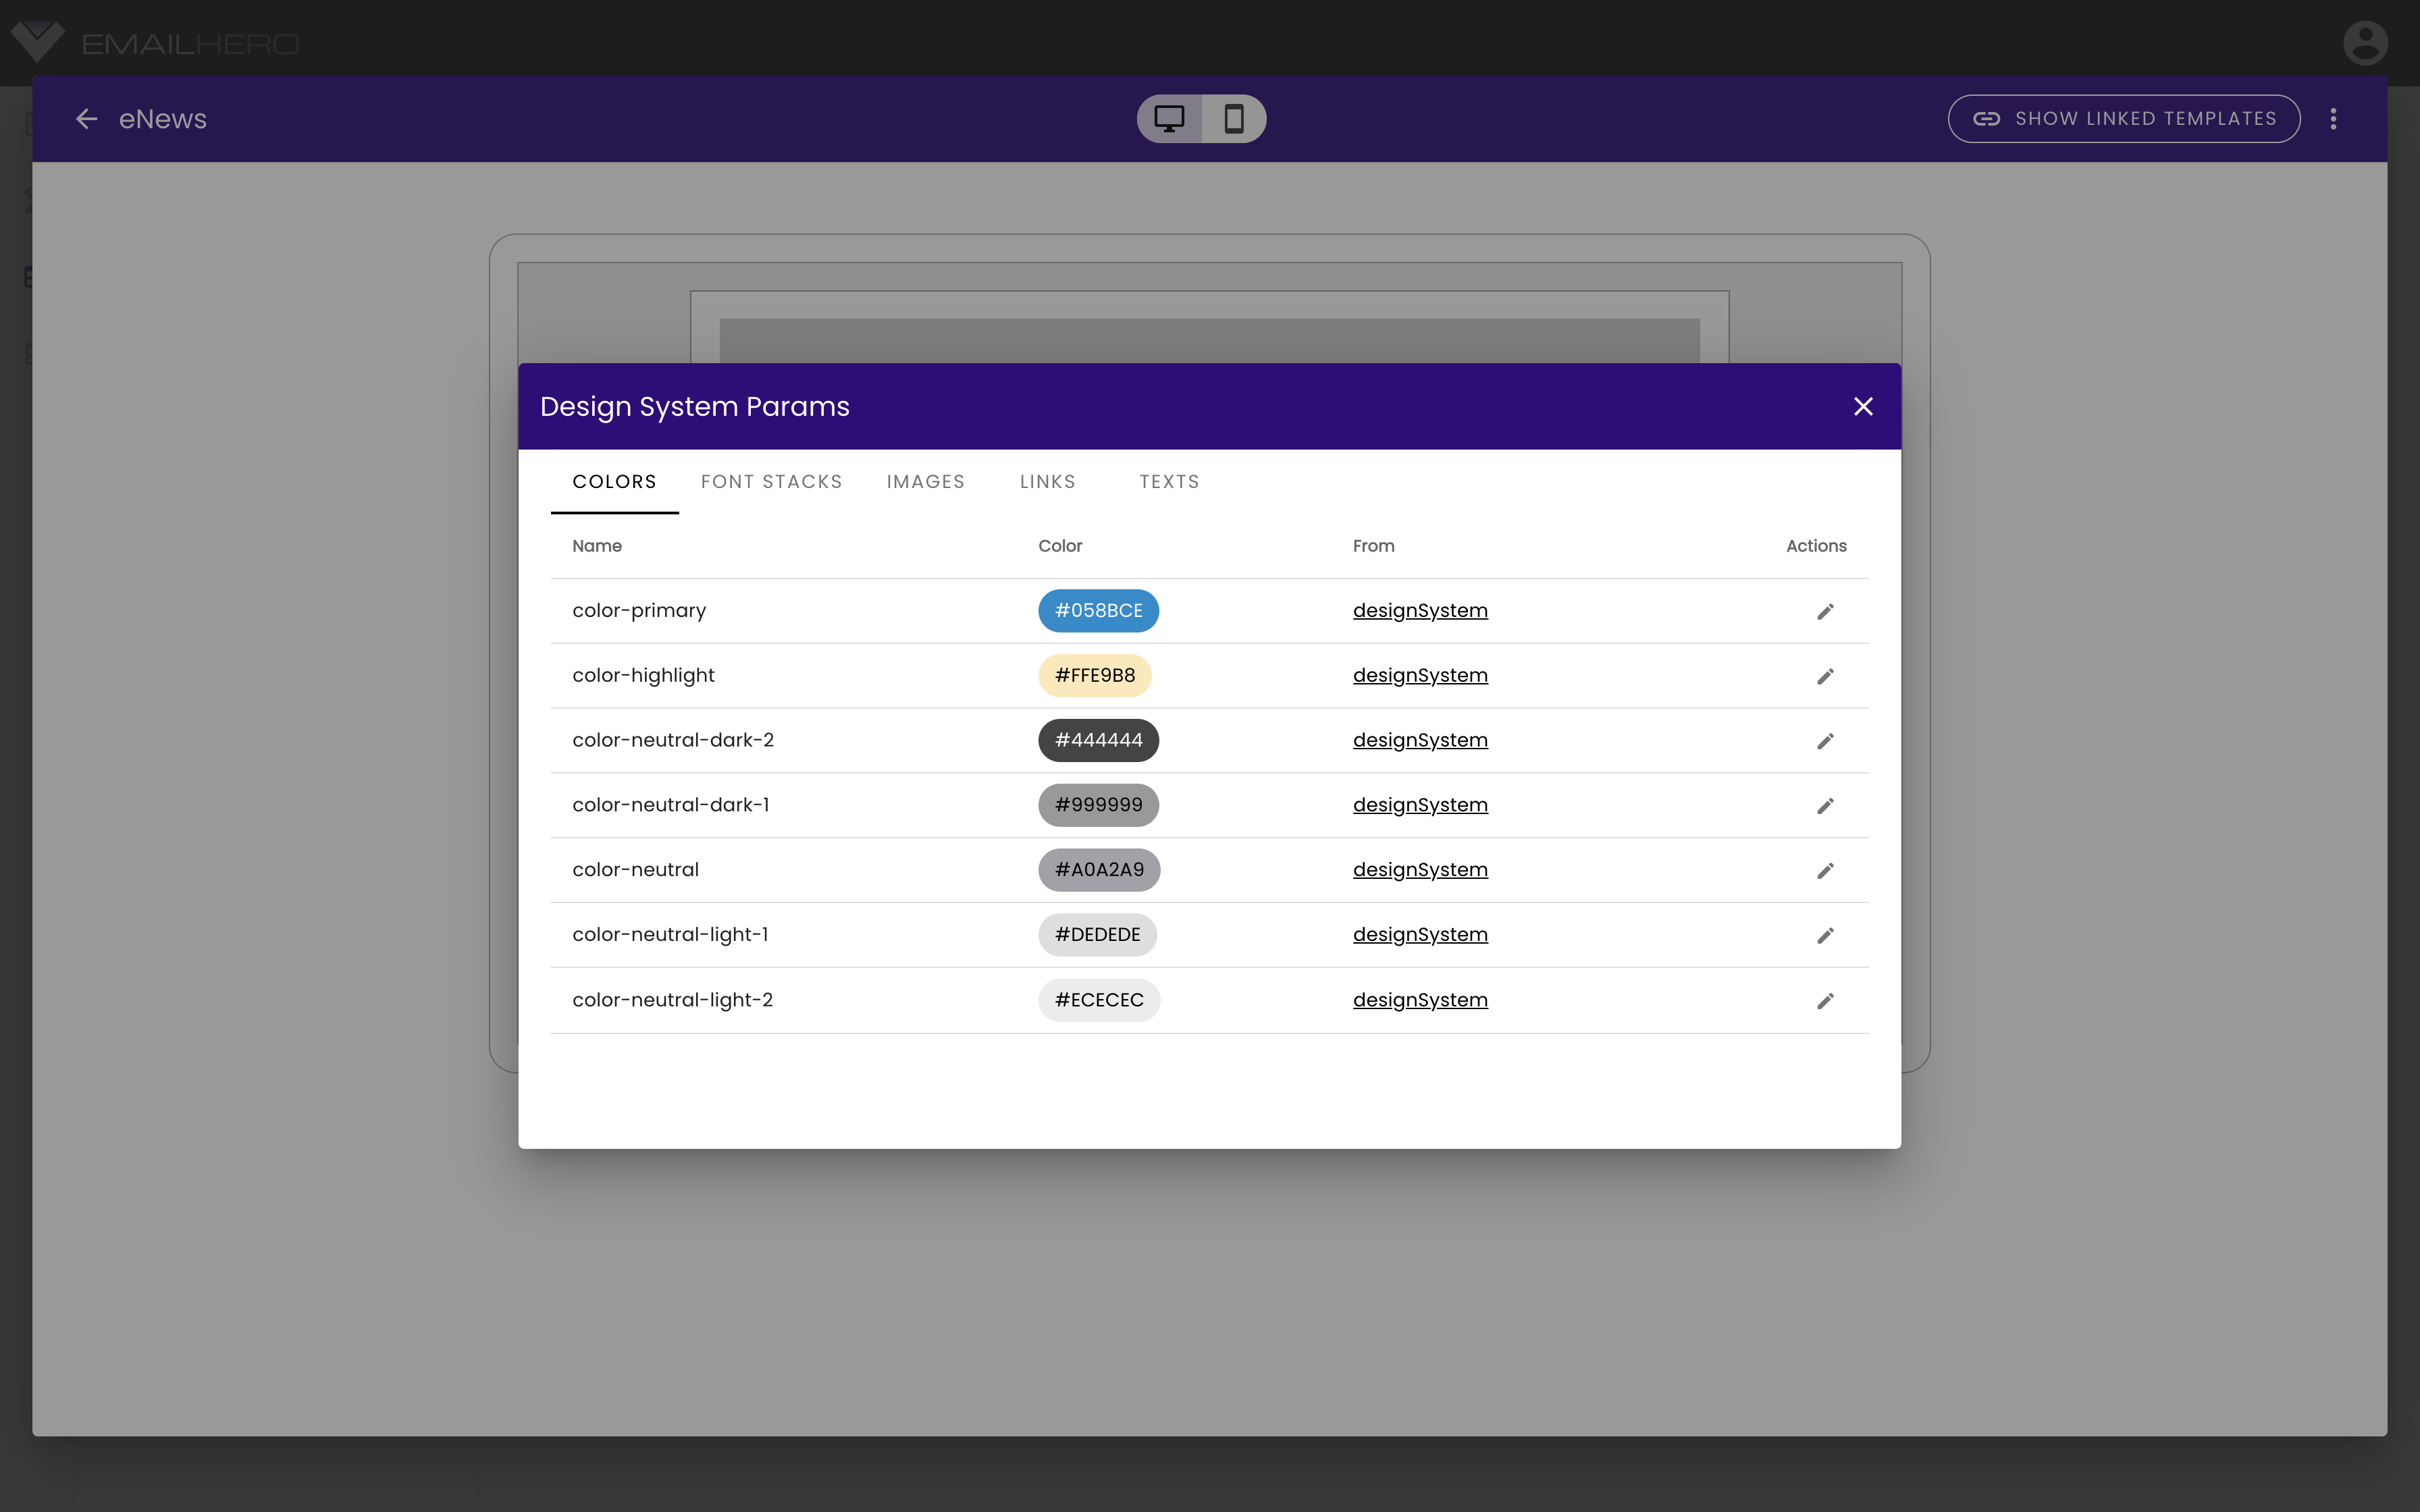The width and height of the screenshot is (2420, 1512).
Task: Click the Name column header
Action: tap(597, 546)
